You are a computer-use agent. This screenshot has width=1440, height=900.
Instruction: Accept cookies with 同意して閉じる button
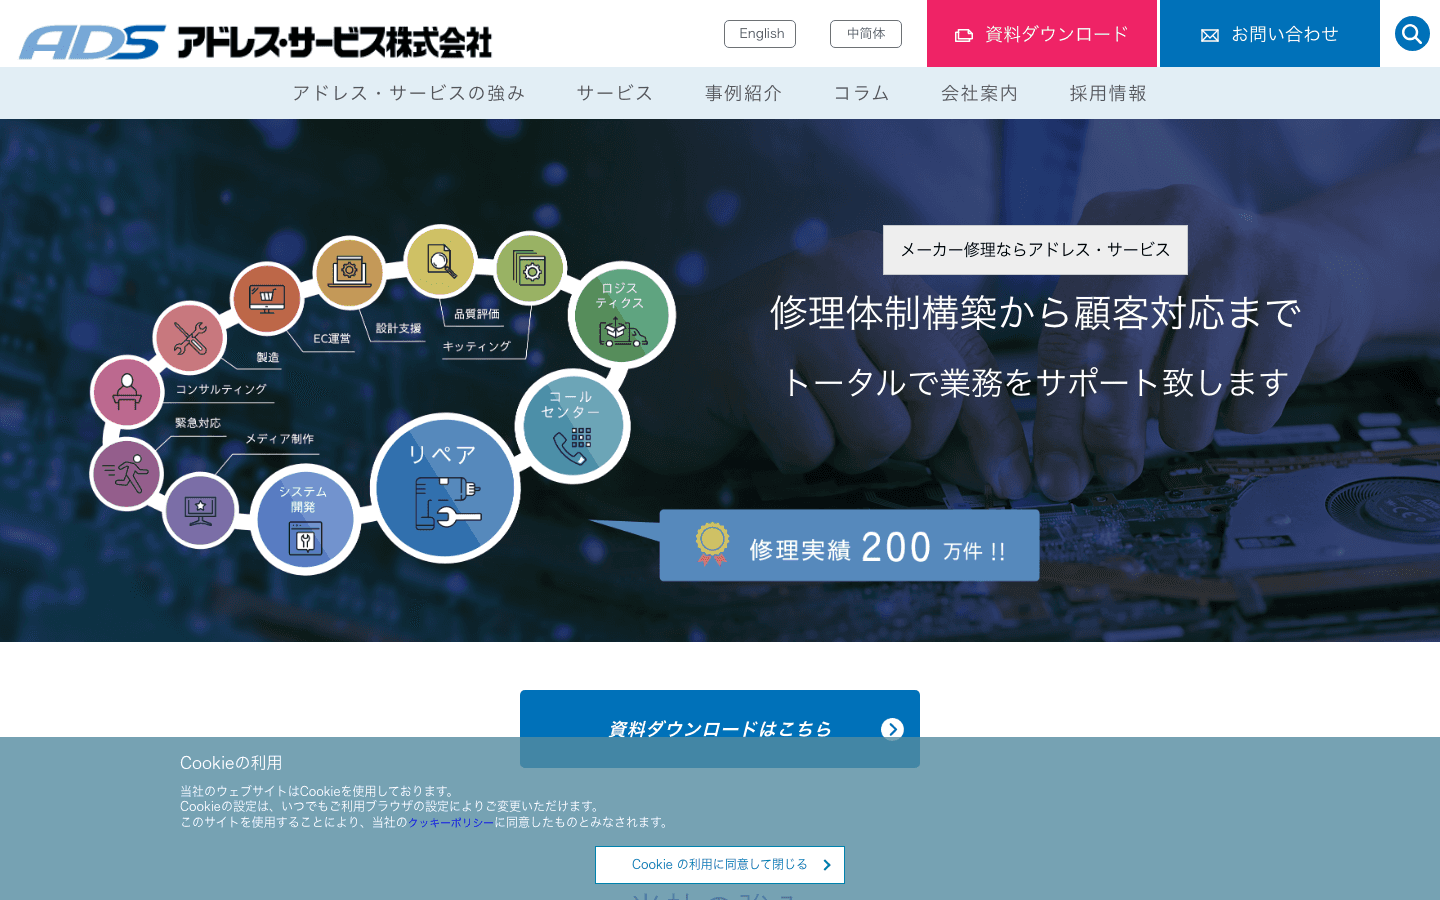click(x=720, y=865)
